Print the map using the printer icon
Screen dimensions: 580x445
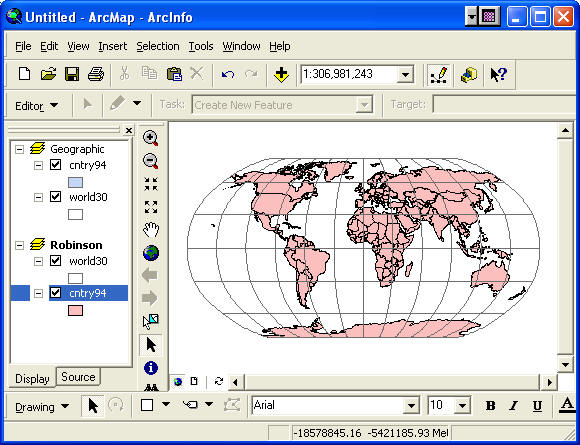[96, 74]
